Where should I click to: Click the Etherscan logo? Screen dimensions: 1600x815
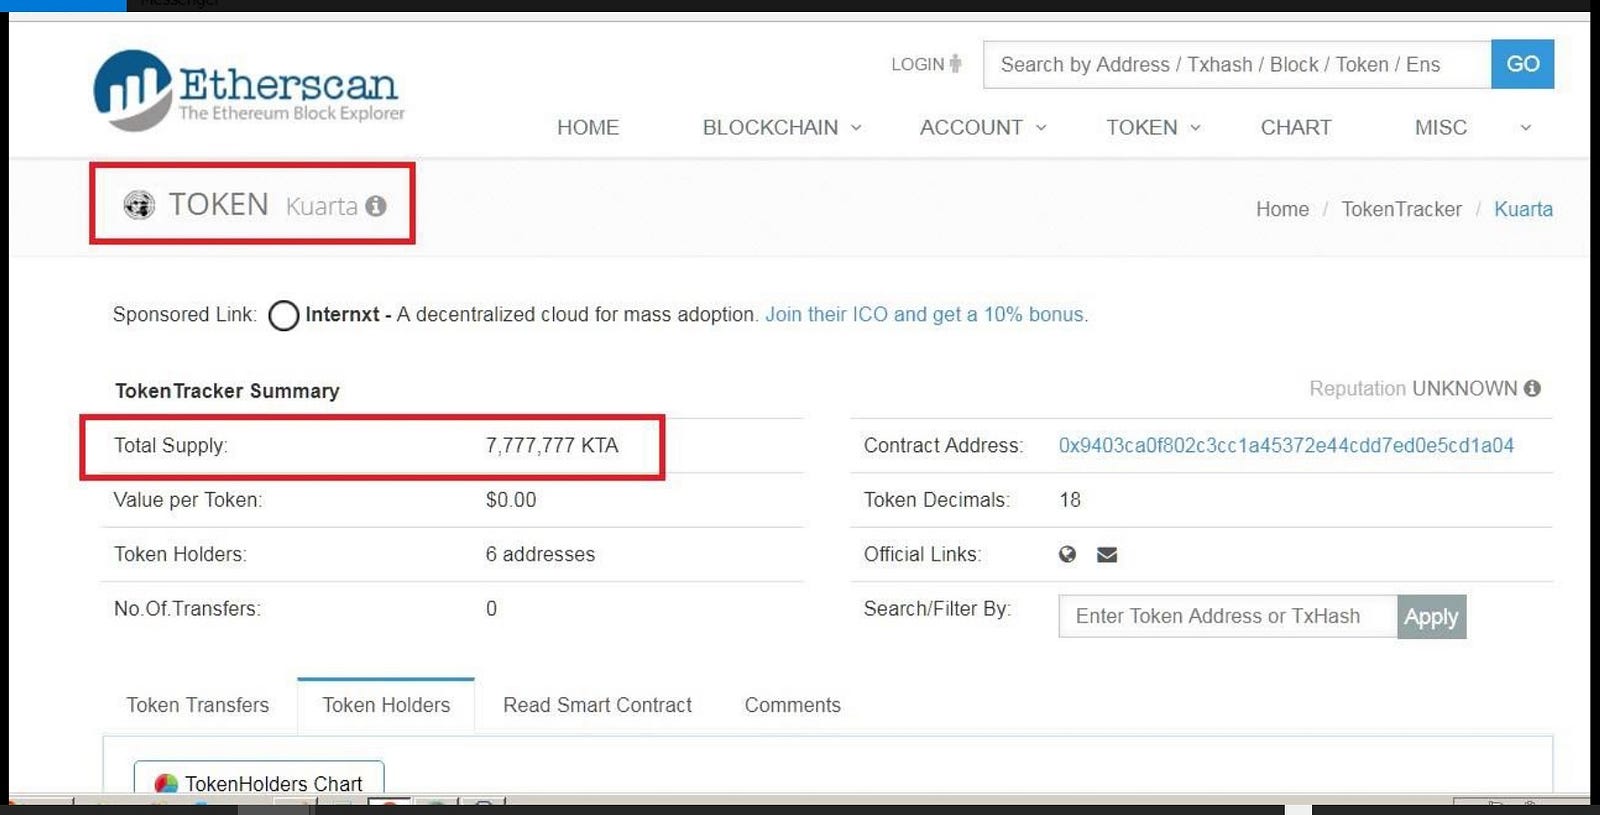point(249,90)
